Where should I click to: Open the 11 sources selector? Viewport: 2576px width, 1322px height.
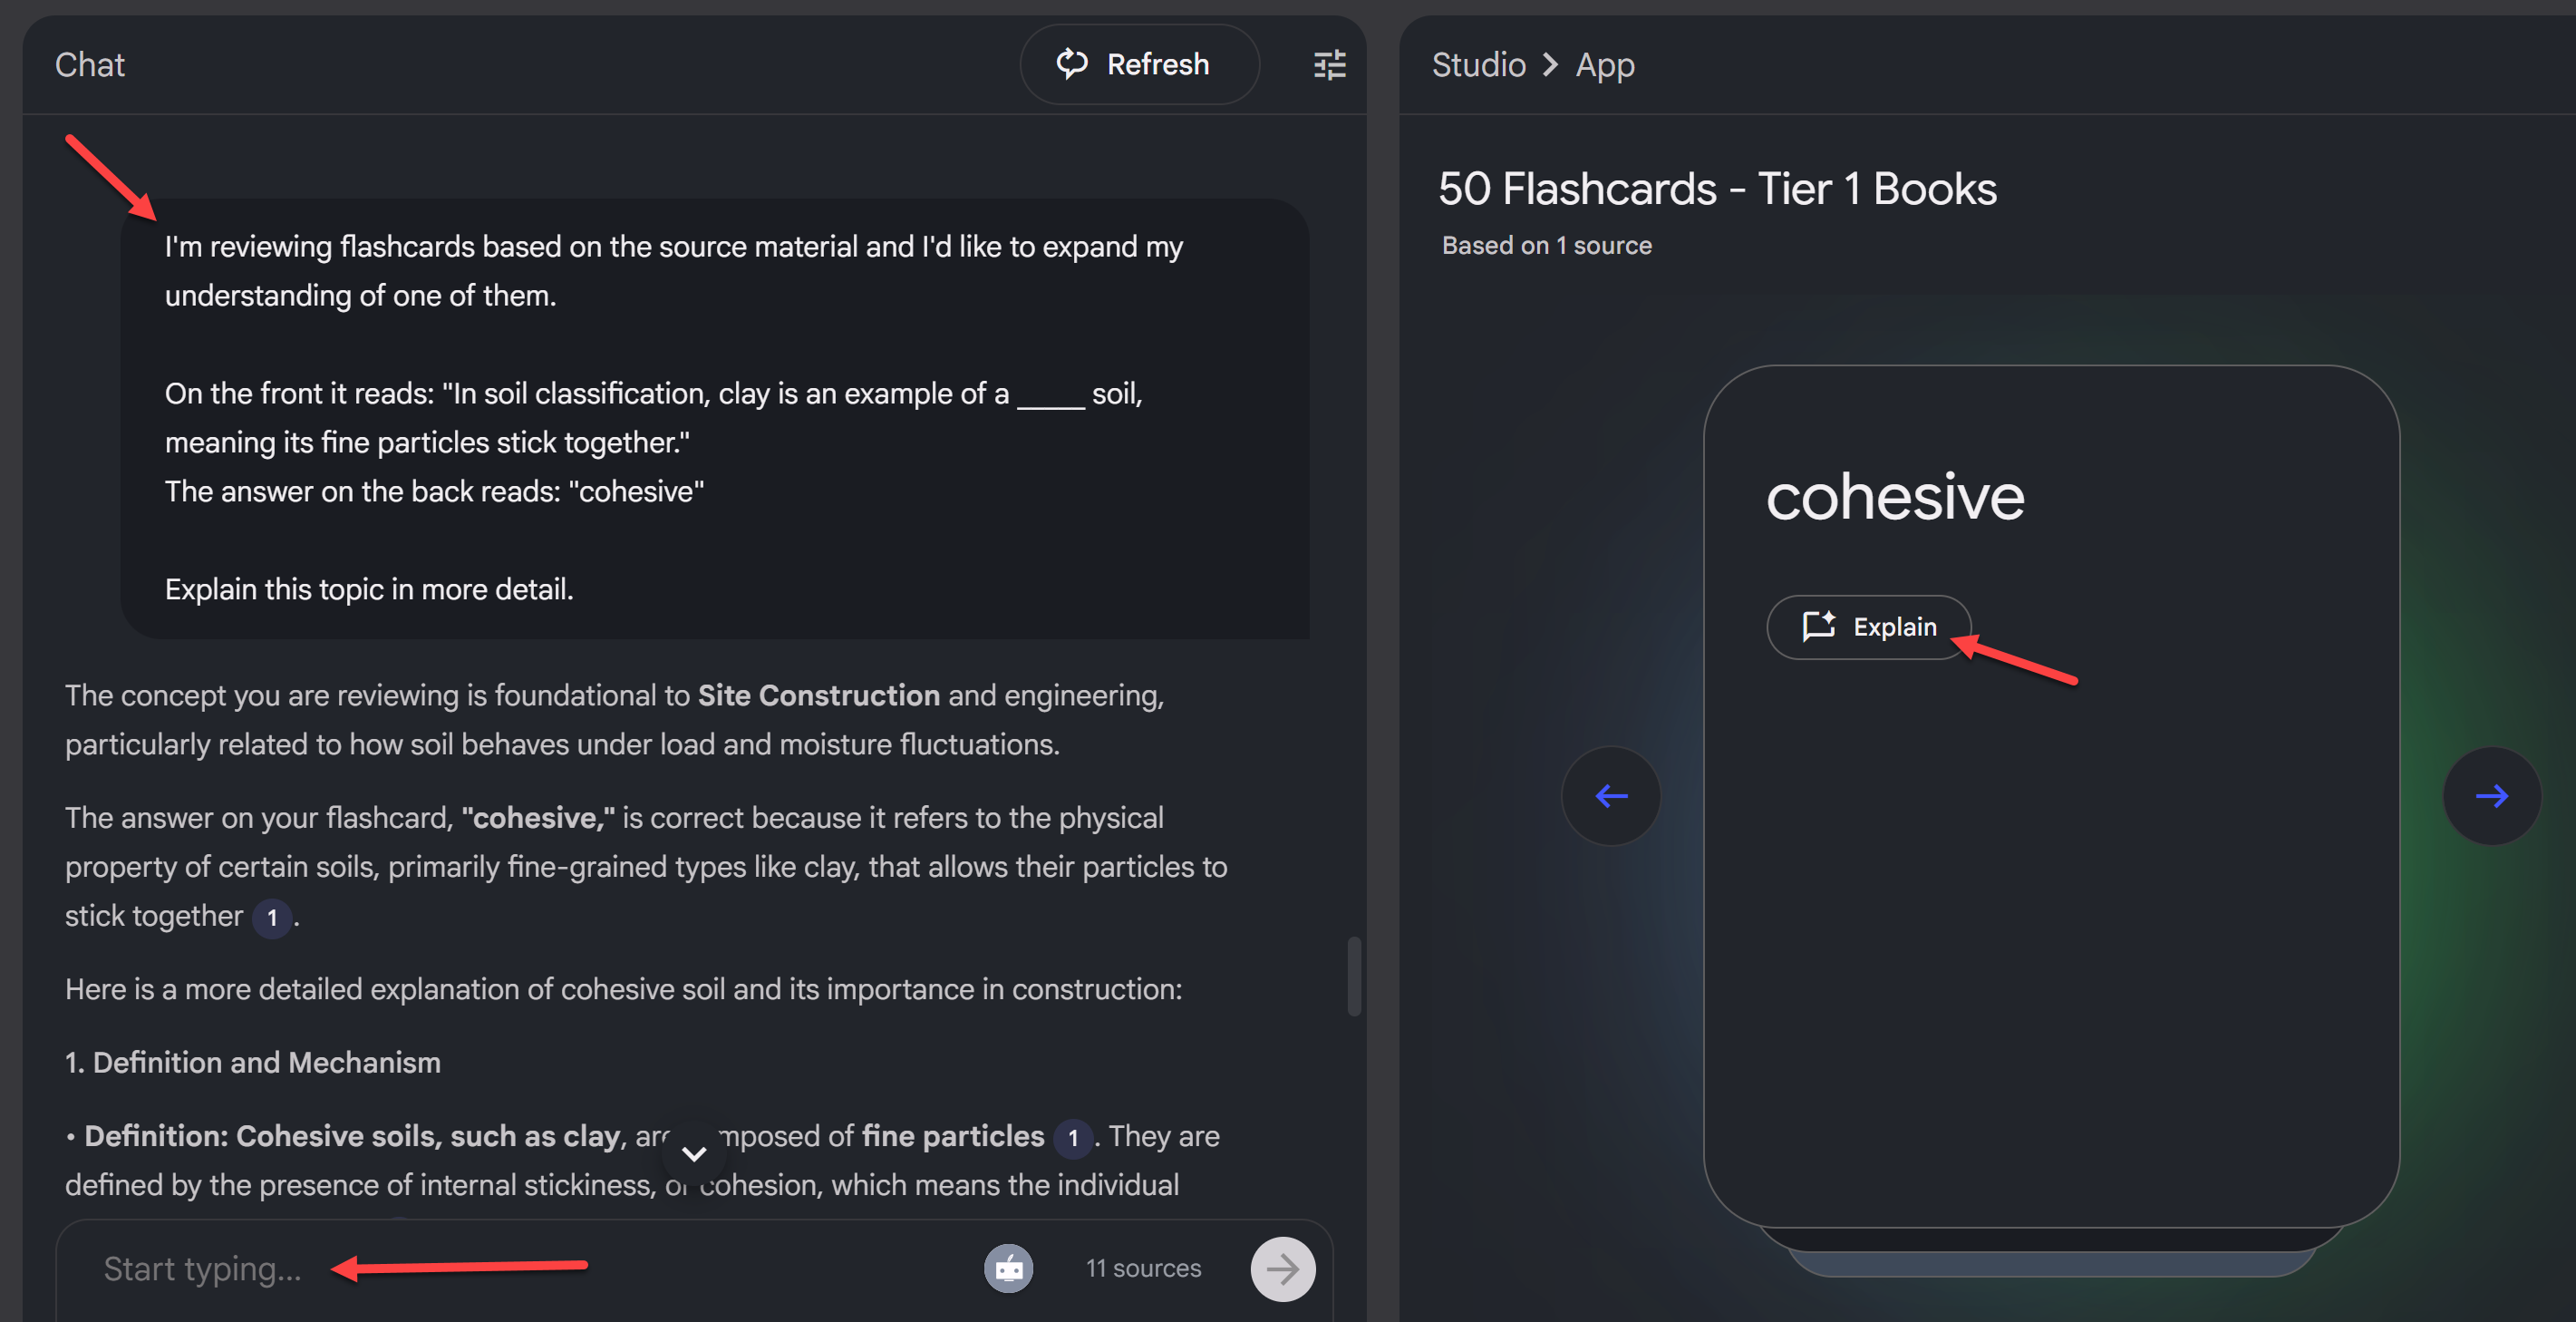pyautogui.click(x=1143, y=1268)
